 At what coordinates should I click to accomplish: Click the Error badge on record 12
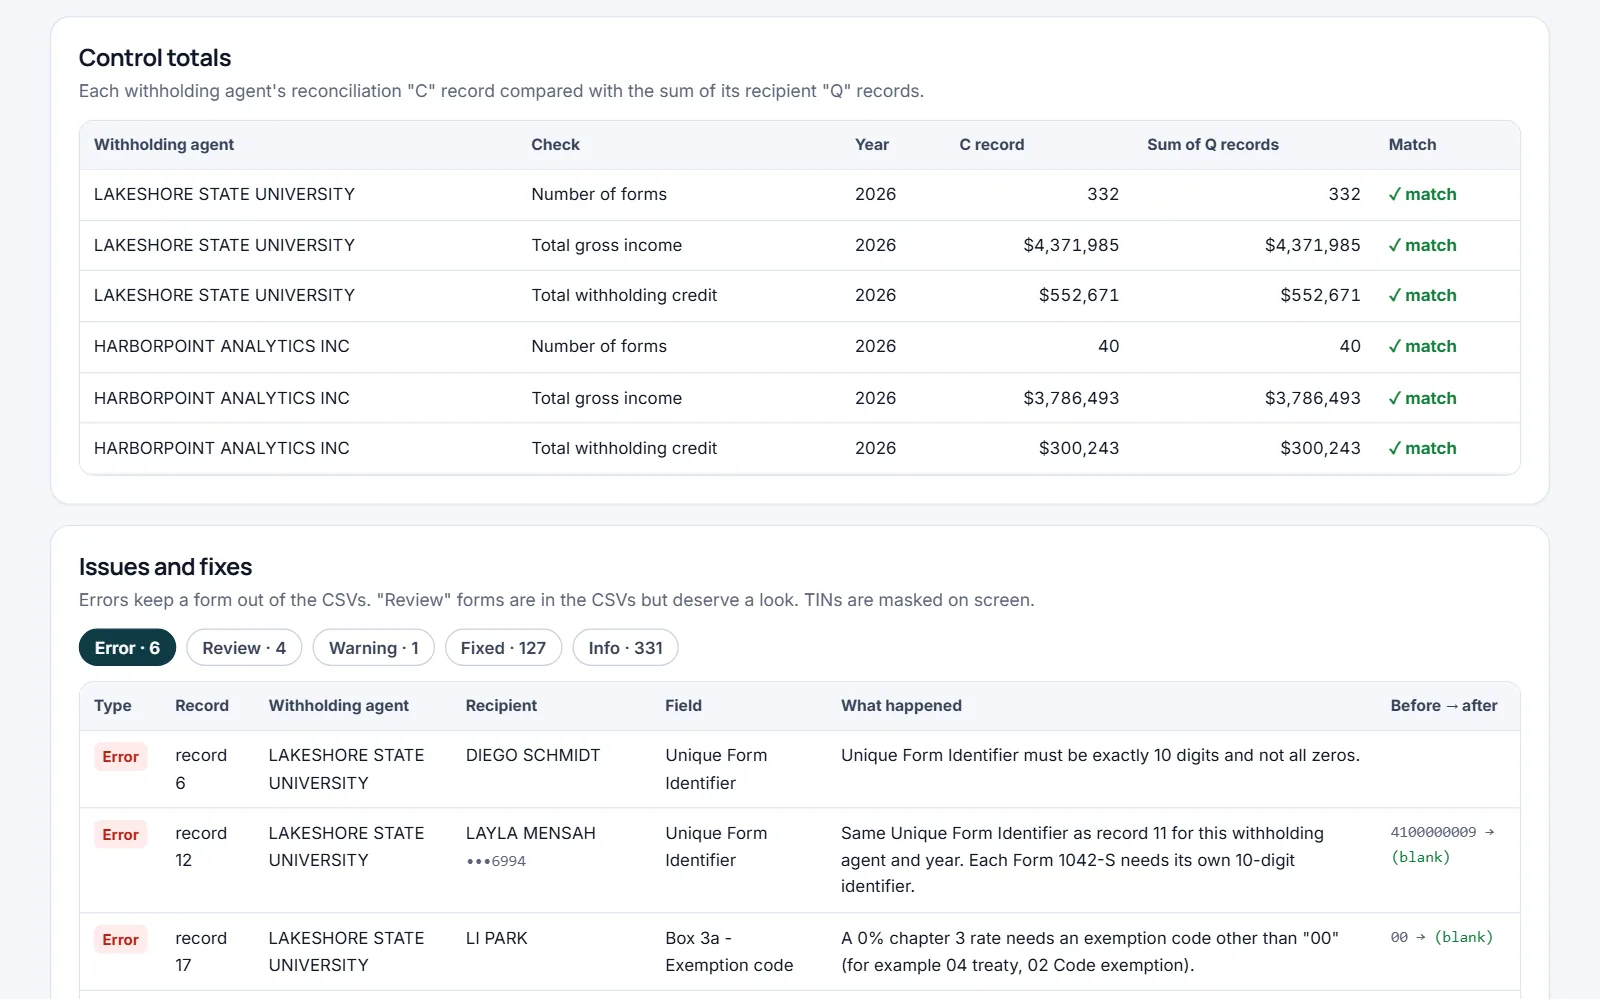[x=121, y=835]
